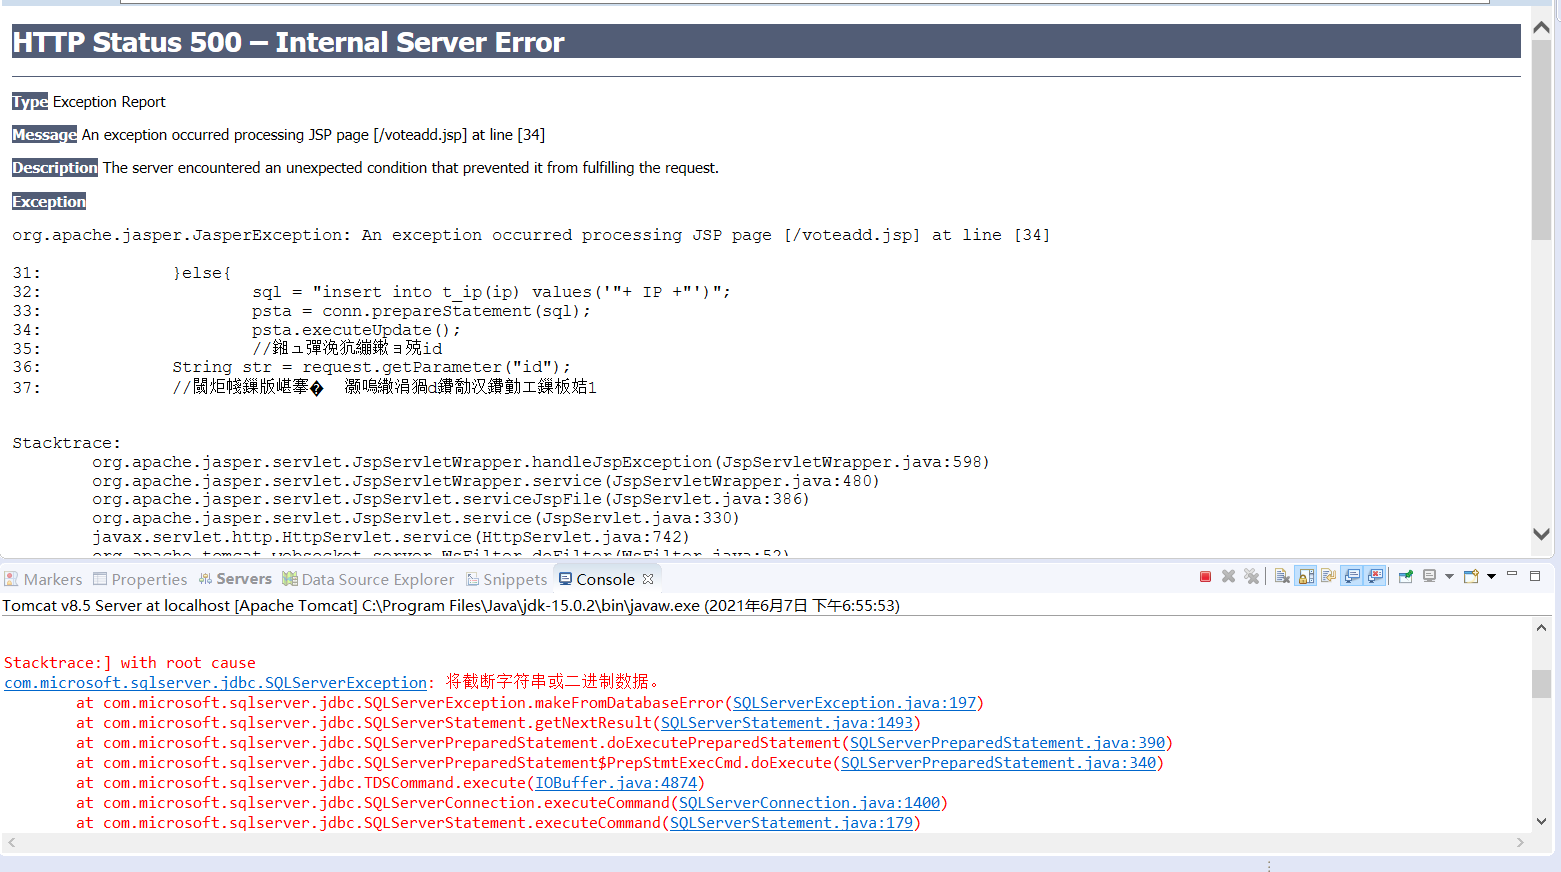The width and height of the screenshot is (1561, 872).
Task: Open SQLServerStatement.java:1493 link
Action: coord(787,723)
